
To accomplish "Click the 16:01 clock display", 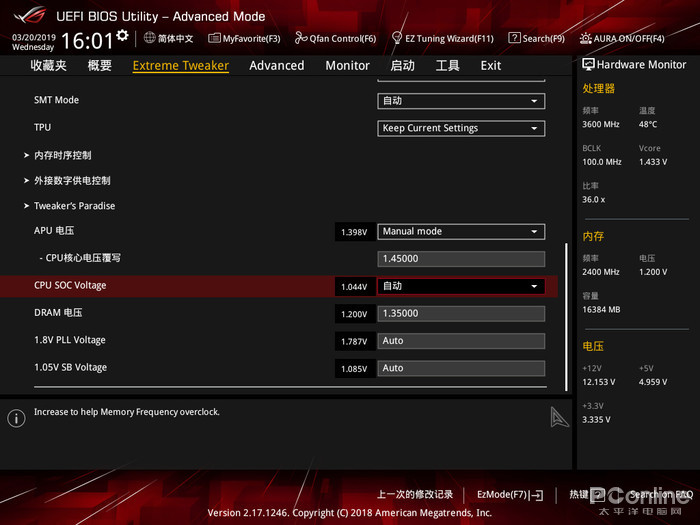I will 87,41.
